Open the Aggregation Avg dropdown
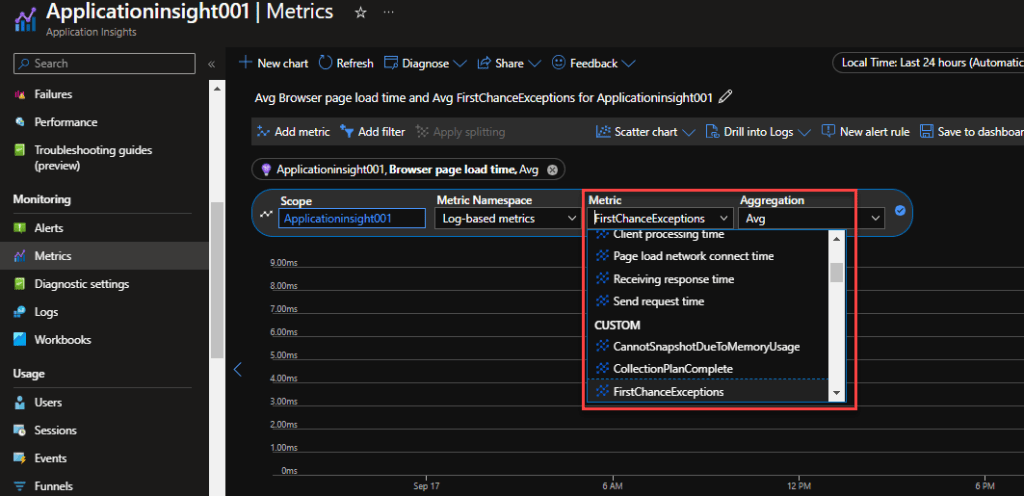1024x496 pixels. (812, 218)
